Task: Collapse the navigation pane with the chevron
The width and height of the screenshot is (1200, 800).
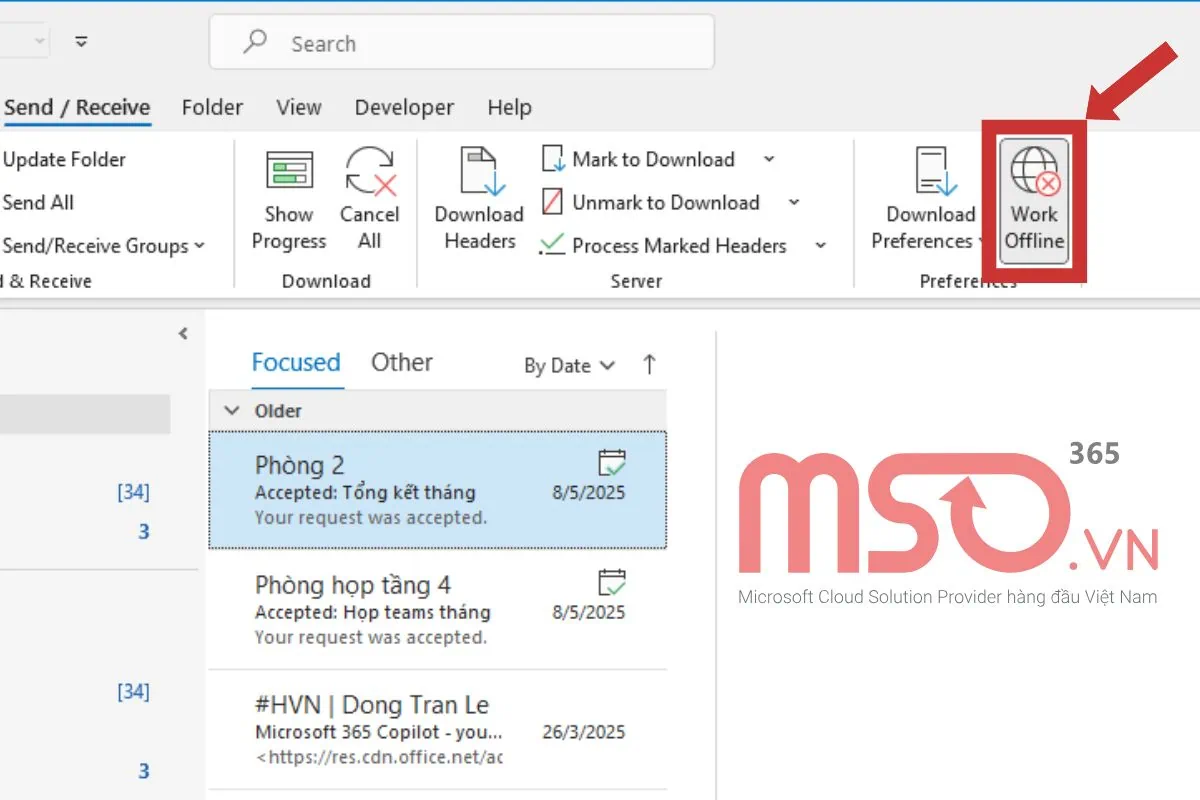Action: point(183,335)
